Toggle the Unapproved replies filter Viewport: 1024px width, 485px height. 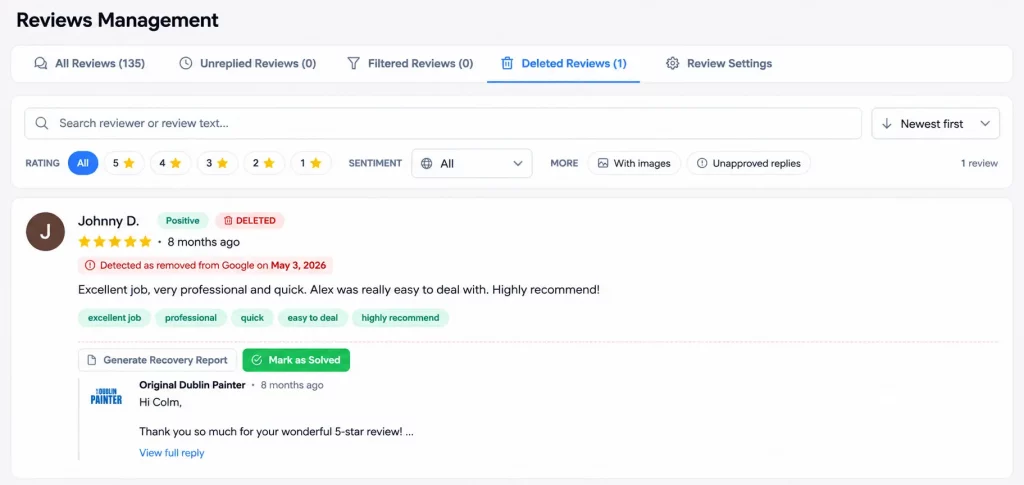tap(748, 163)
